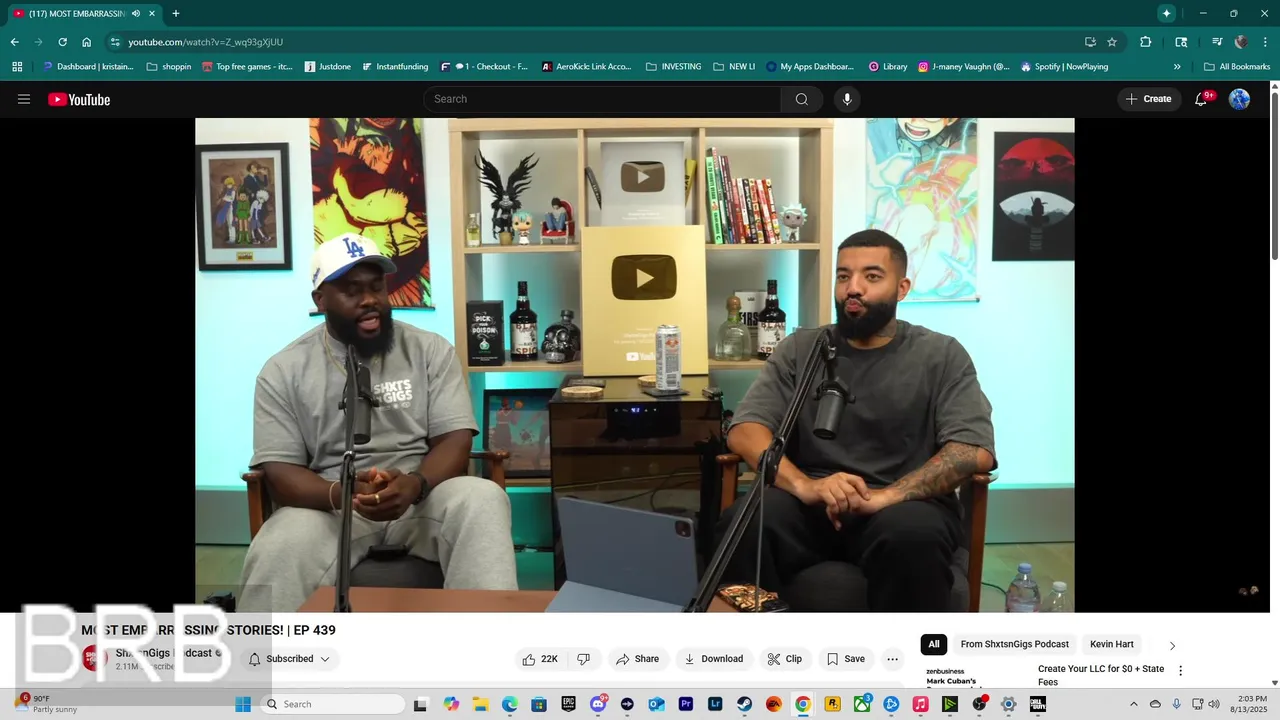Image resolution: width=1280 pixels, height=720 pixels.
Task: Click the Chrome address bar URL
Action: click(206, 42)
